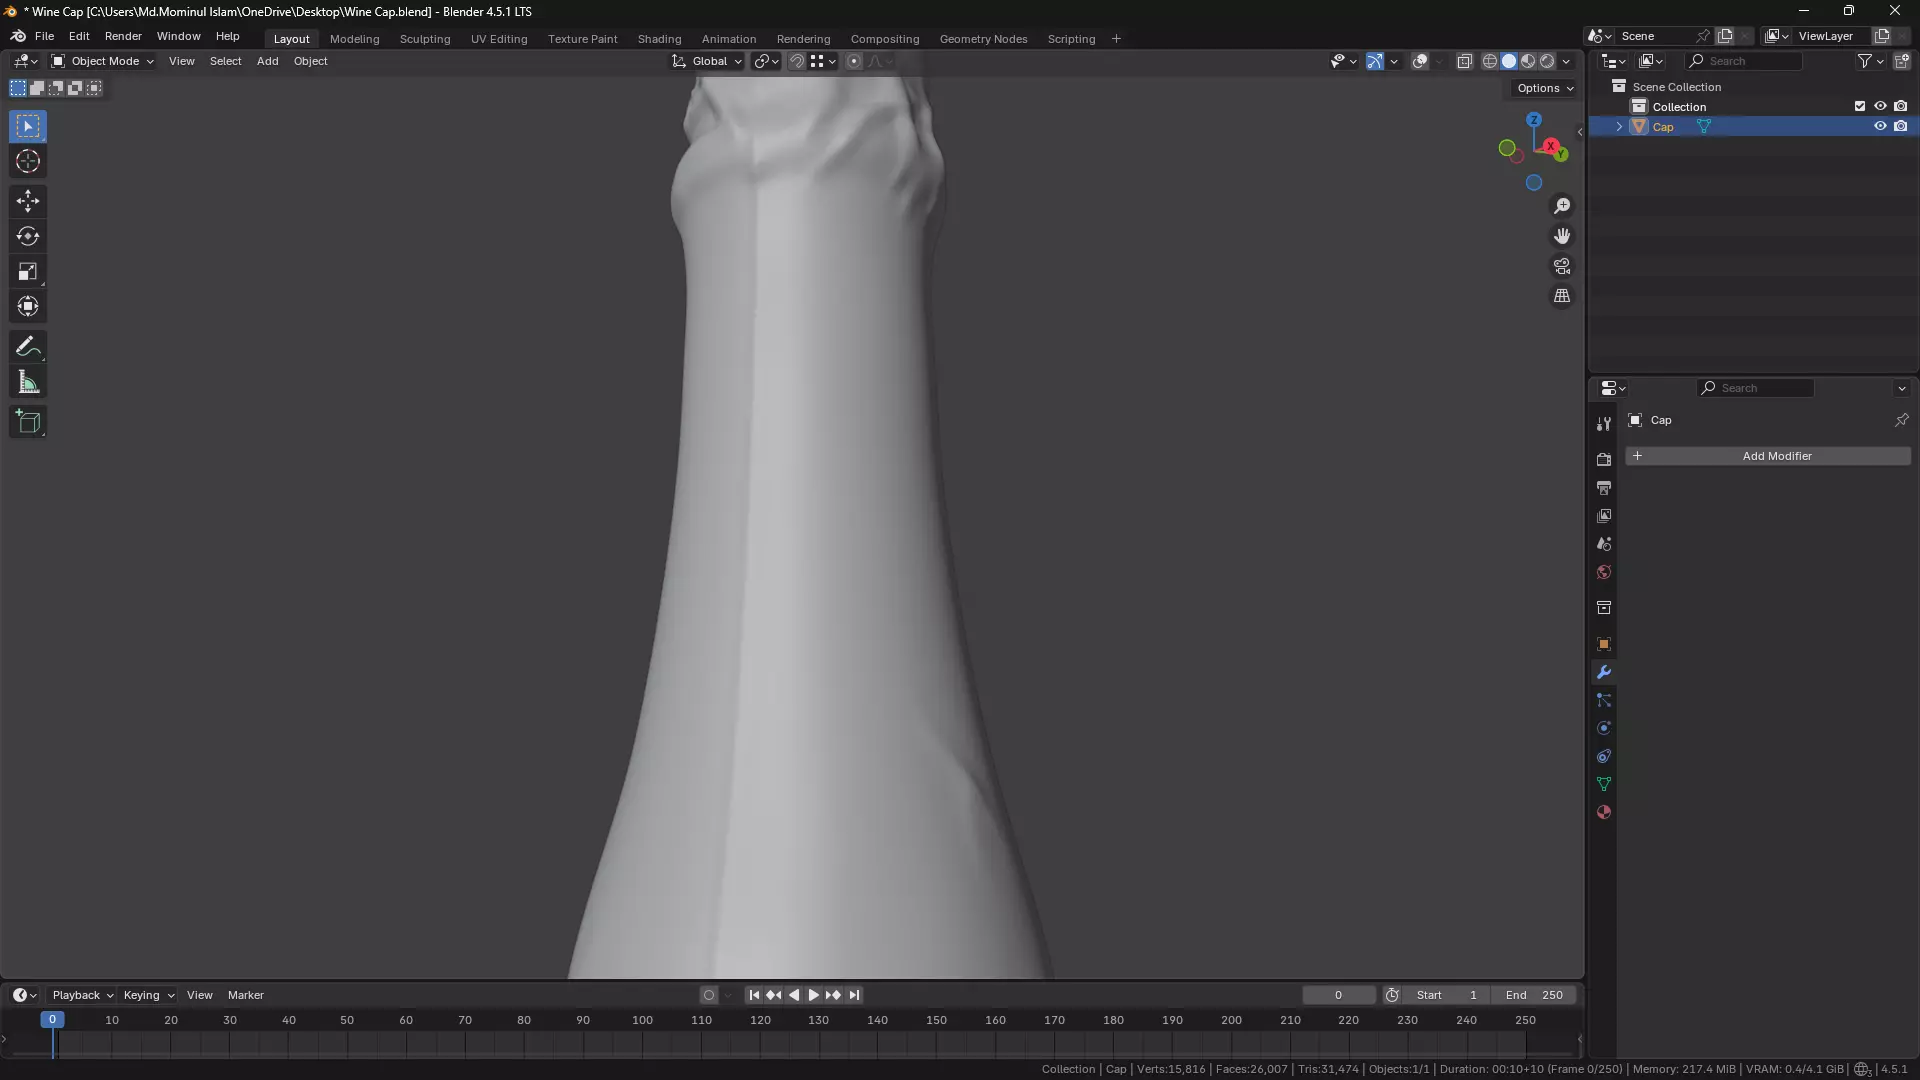The width and height of the screenshot is (1920, 1080).
Task: Play the animation forward
Action: pyautogui.click(x=813, y=995)
